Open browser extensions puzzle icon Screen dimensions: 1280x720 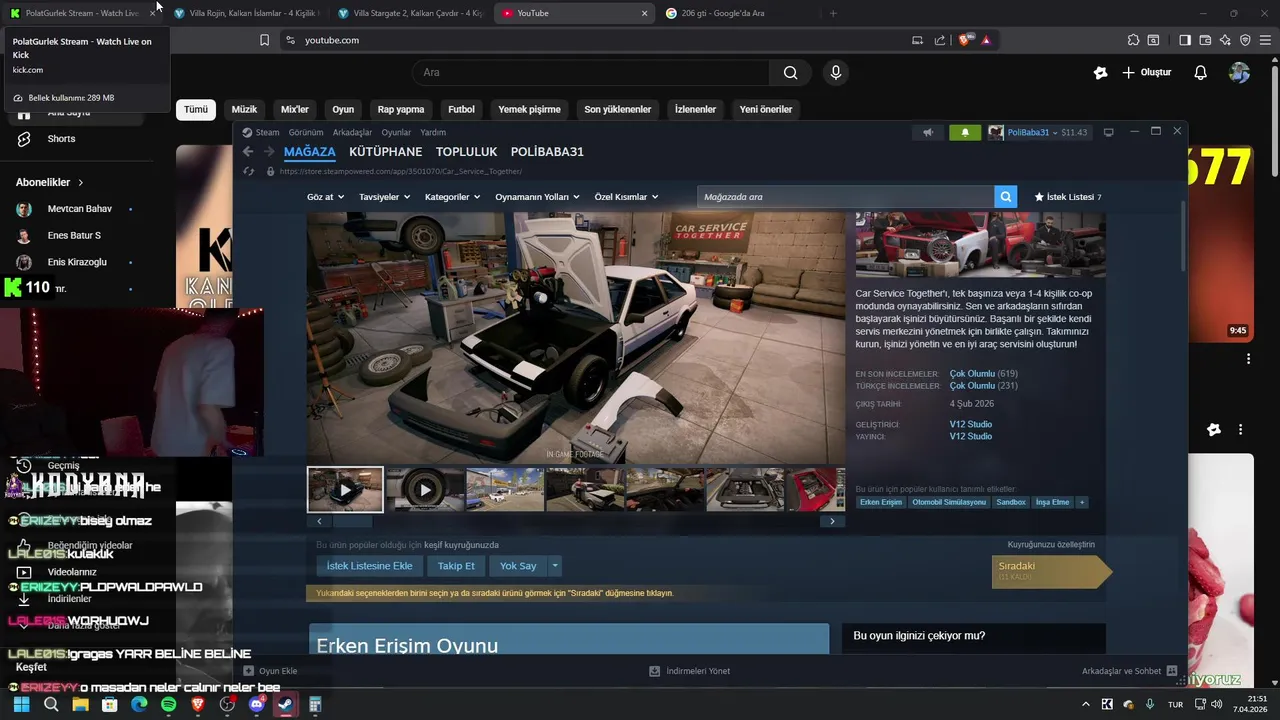(x=1133, y=40)
